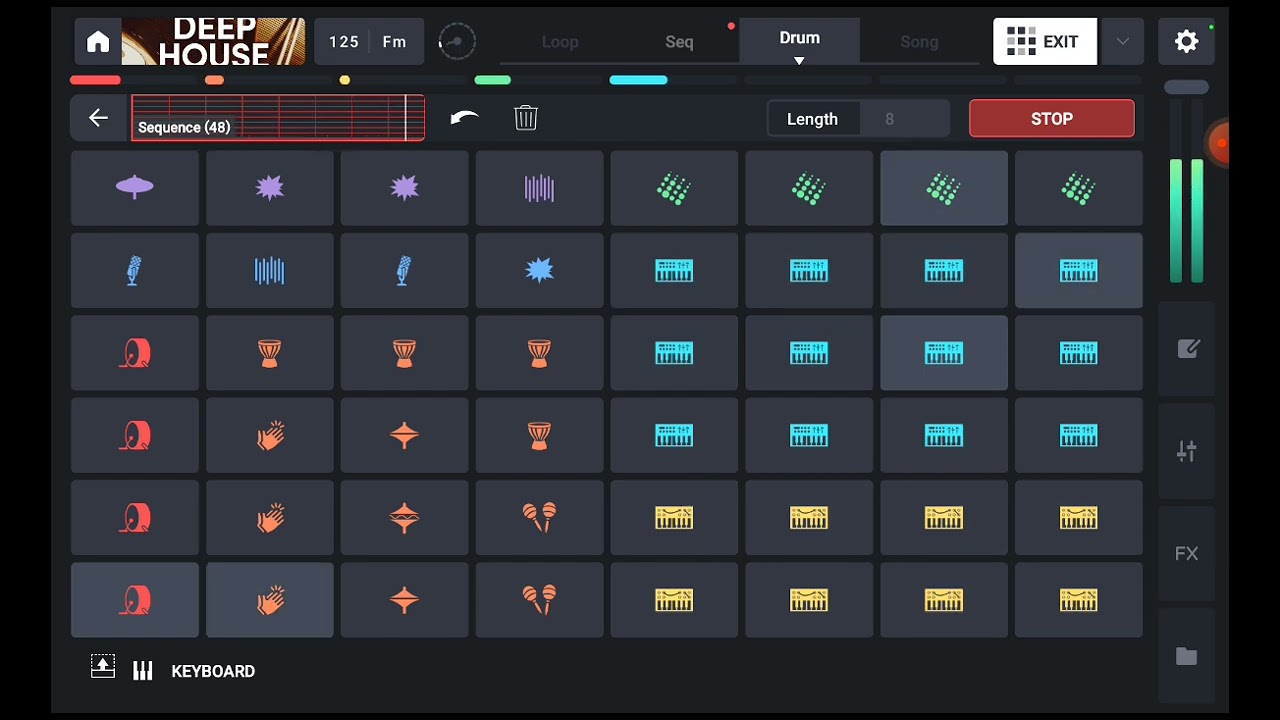The height and width of the screenshot is (720, 1280).
Task: Tap the microphone pad below the cymbal pad
Action: click(x=135, y=270)
